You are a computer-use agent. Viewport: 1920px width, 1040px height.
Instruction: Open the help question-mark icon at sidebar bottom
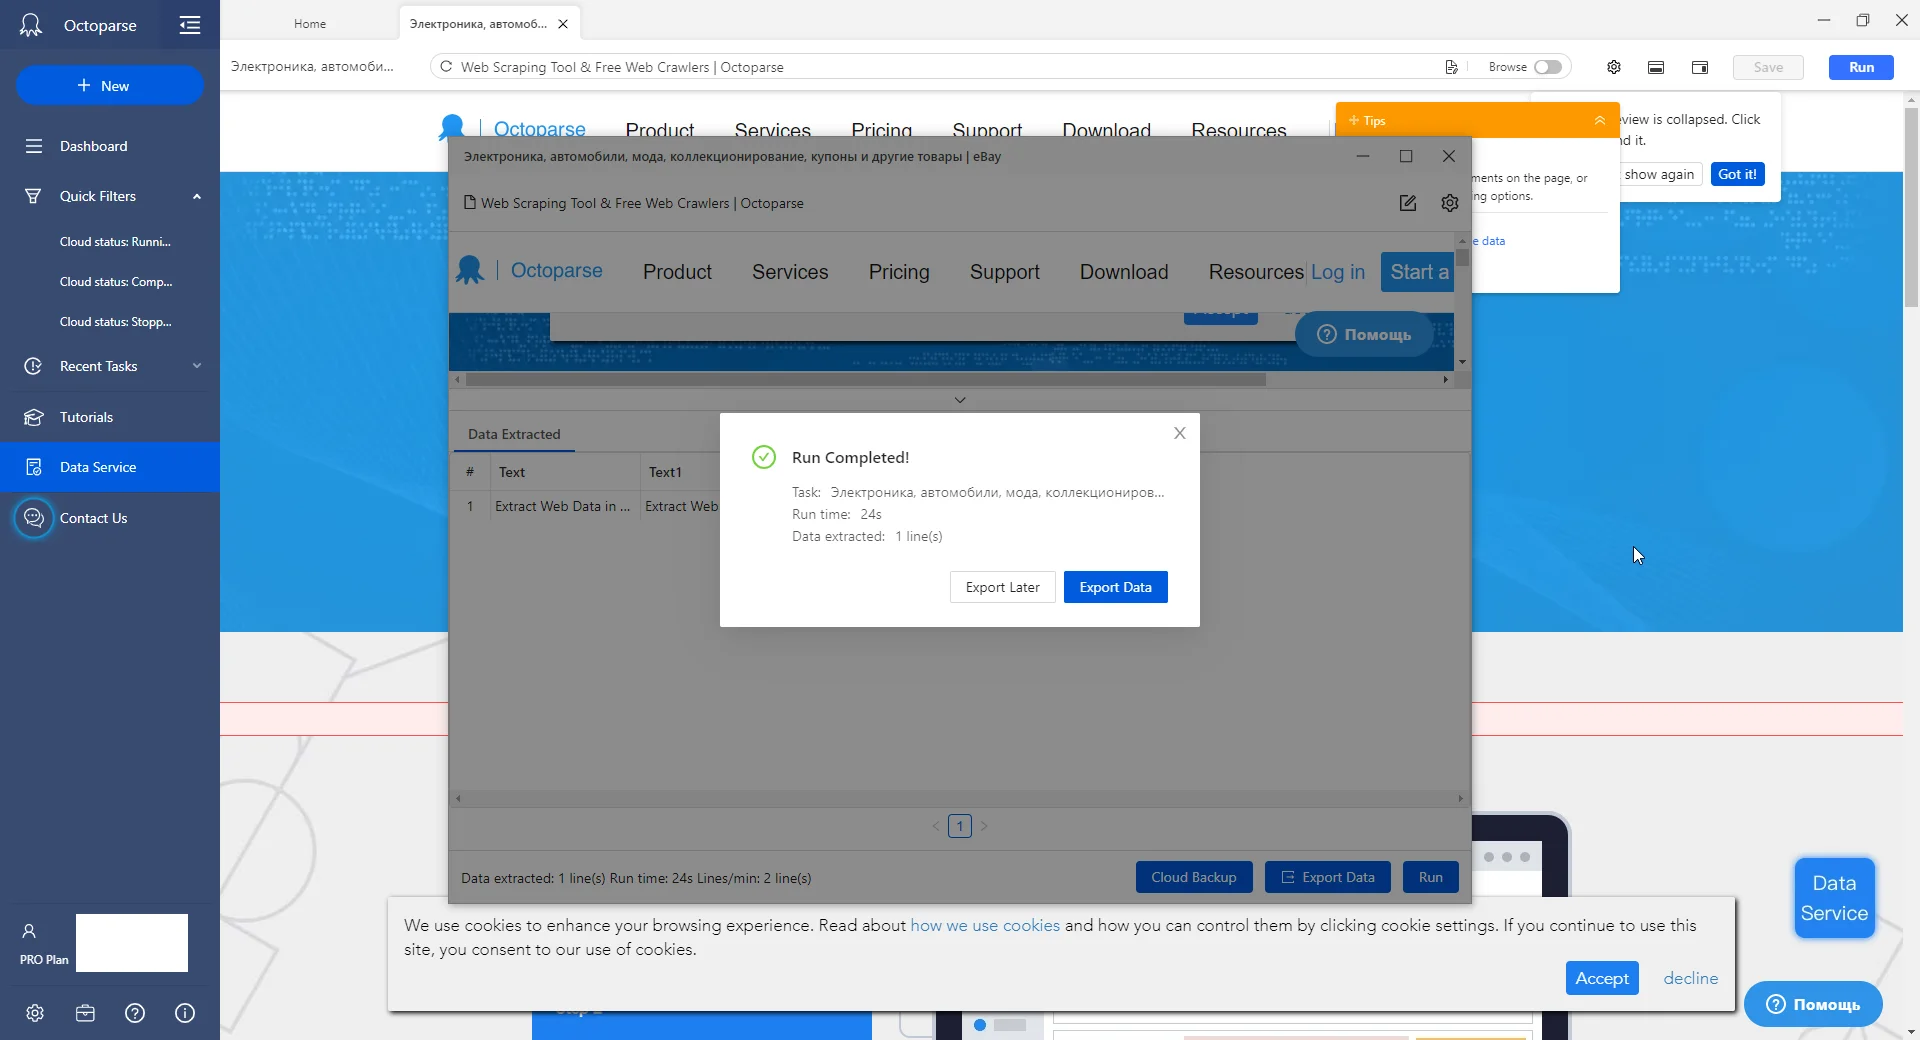135,1013
